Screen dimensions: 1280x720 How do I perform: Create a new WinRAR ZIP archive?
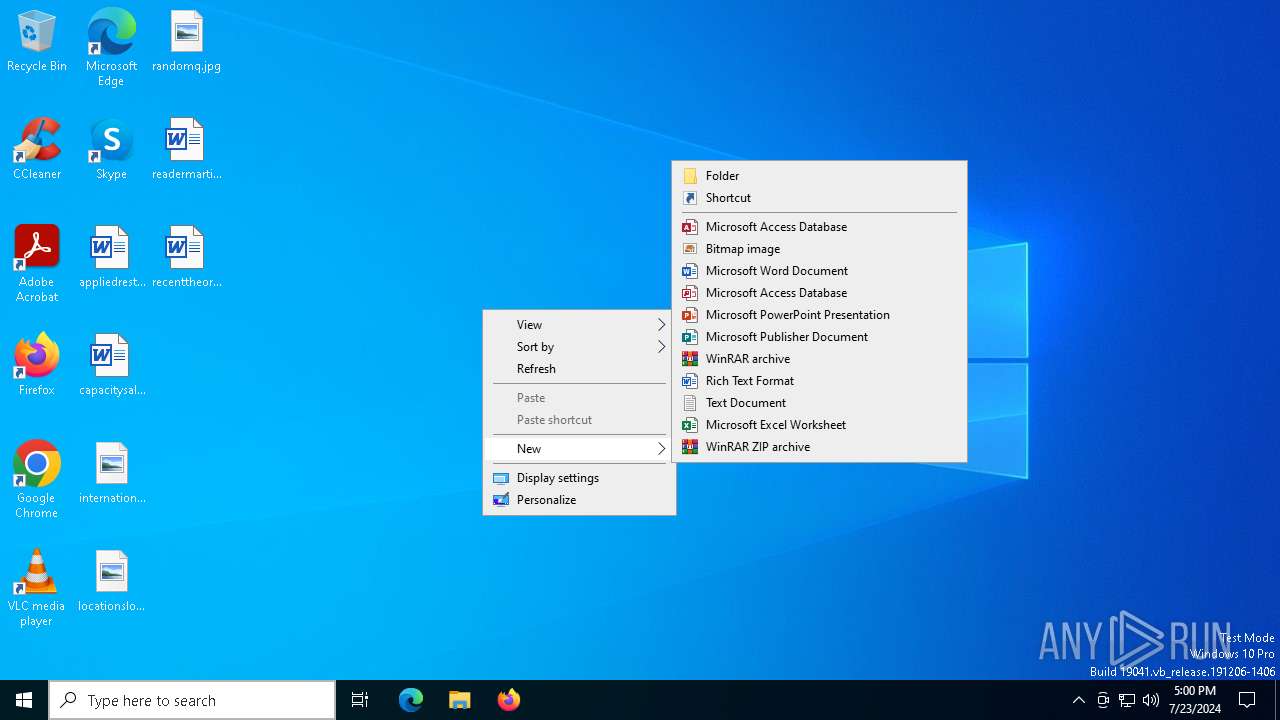[819, 447]
